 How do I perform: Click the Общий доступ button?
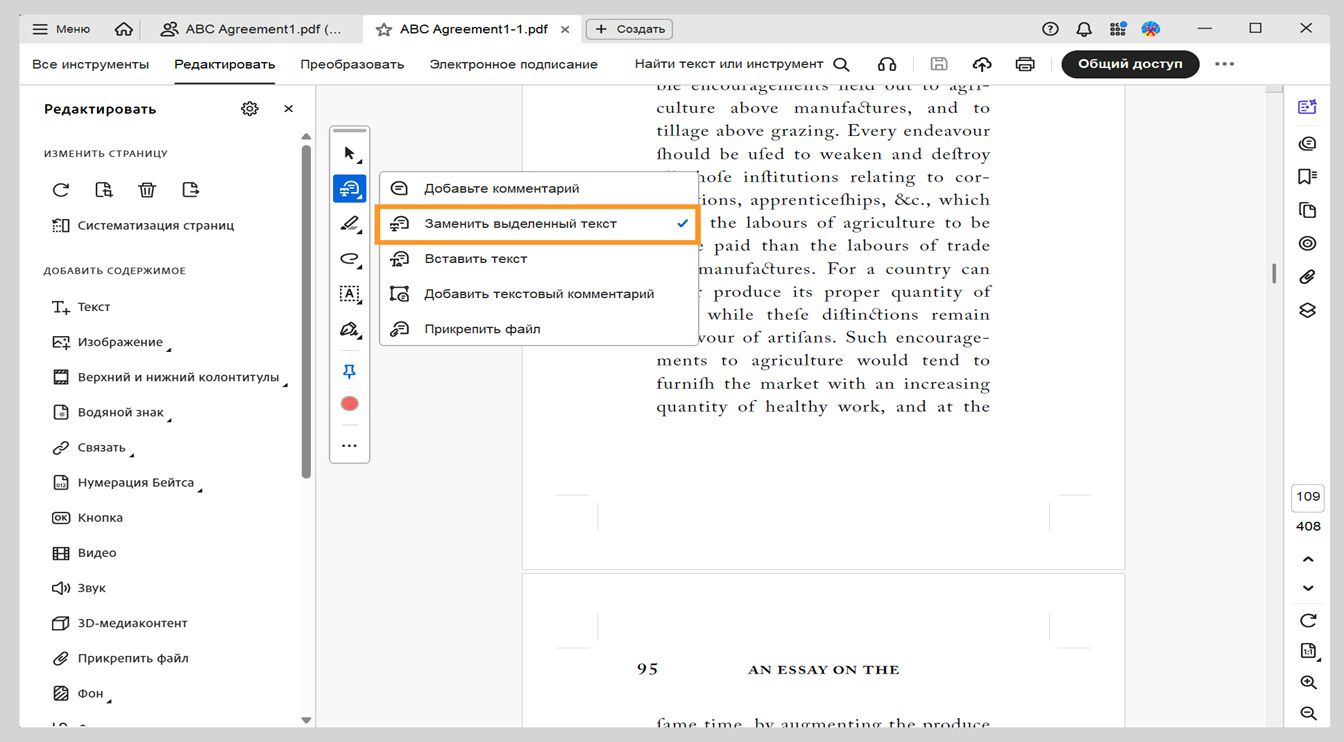click(x=1130, y=64)
